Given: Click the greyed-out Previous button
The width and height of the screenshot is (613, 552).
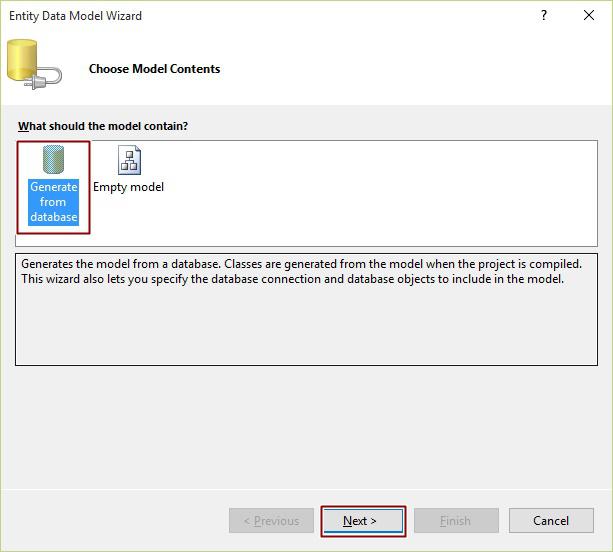Looking at the screenshot, I should pos(271,520).
